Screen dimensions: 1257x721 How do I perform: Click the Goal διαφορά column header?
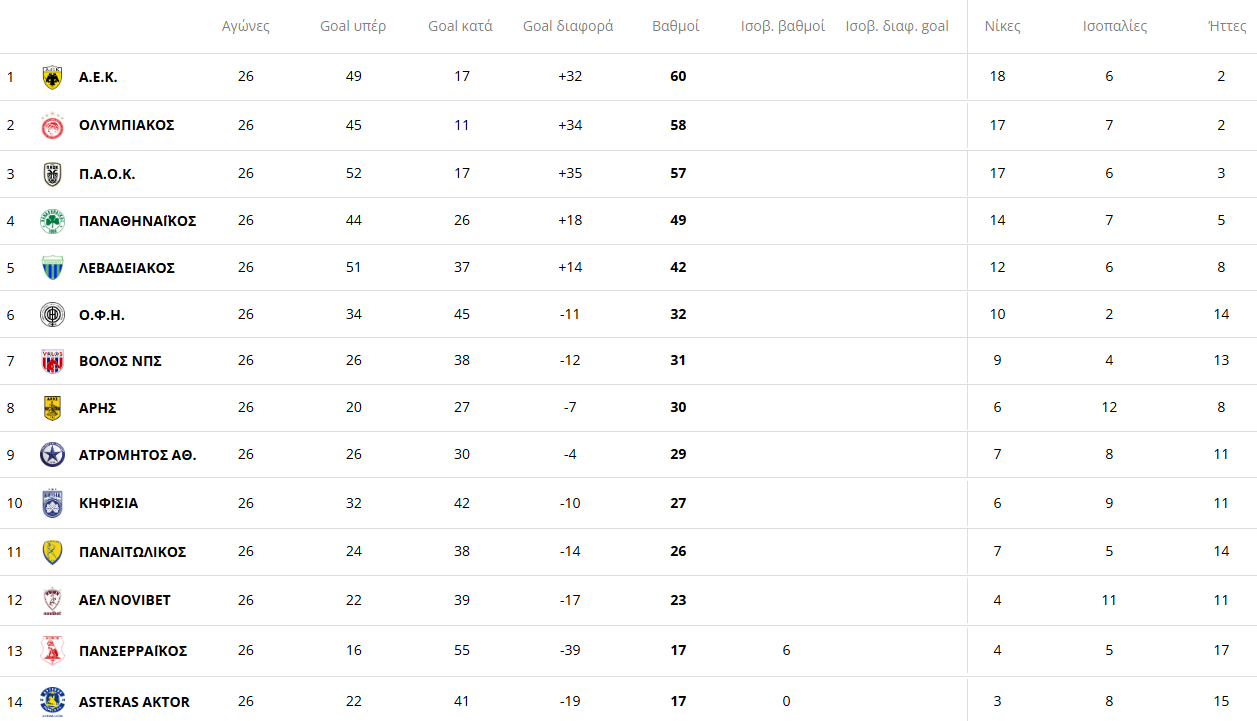pos(568,26)
